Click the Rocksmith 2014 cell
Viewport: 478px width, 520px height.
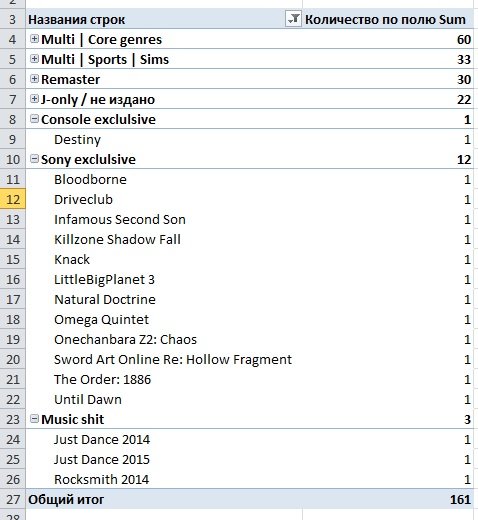pos(164,479)
